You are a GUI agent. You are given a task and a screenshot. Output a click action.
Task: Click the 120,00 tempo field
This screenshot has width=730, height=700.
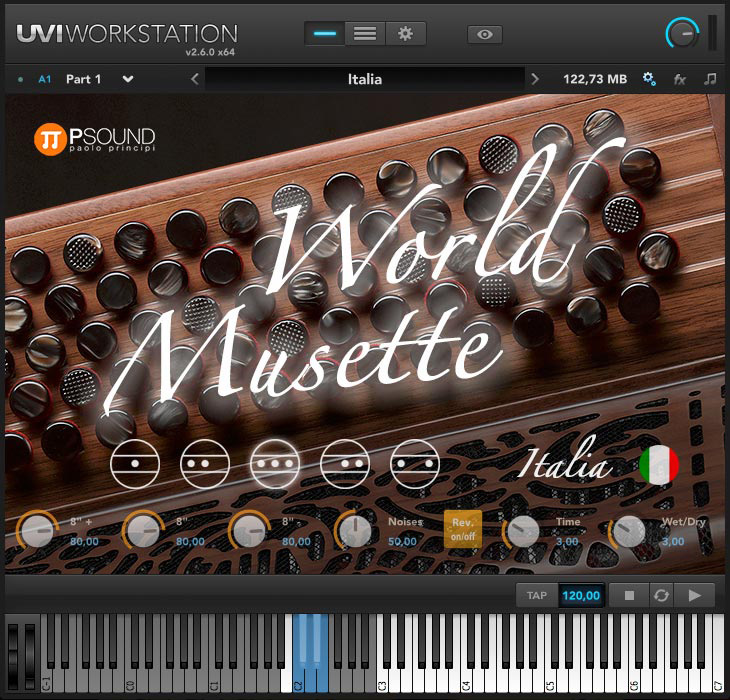[x=581, y=595]
